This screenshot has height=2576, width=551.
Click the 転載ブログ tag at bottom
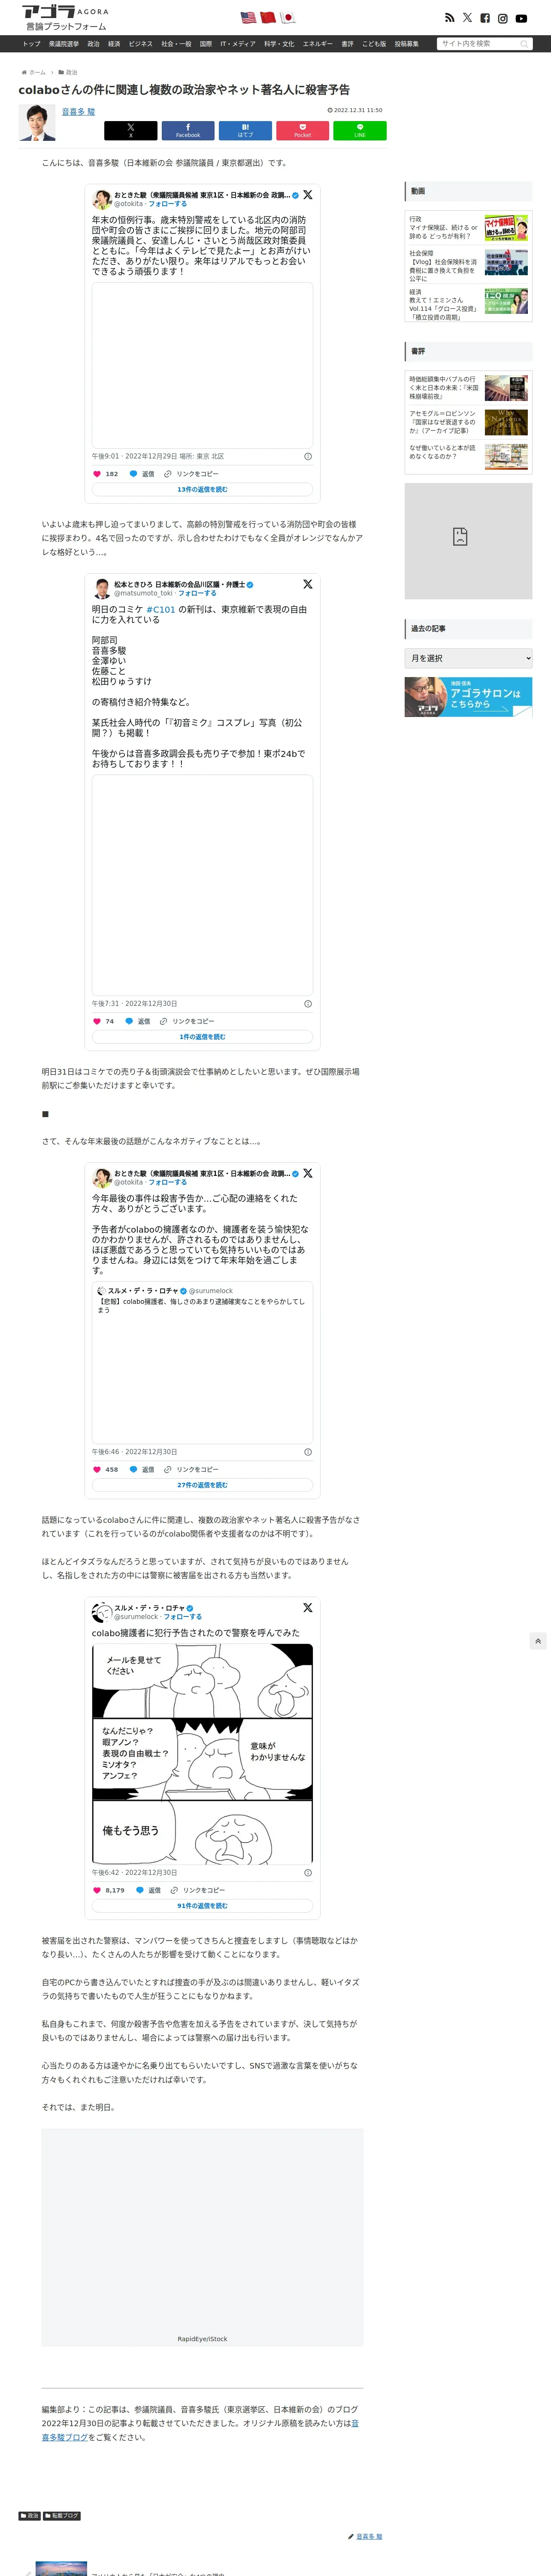click(x=61, y=2516)
